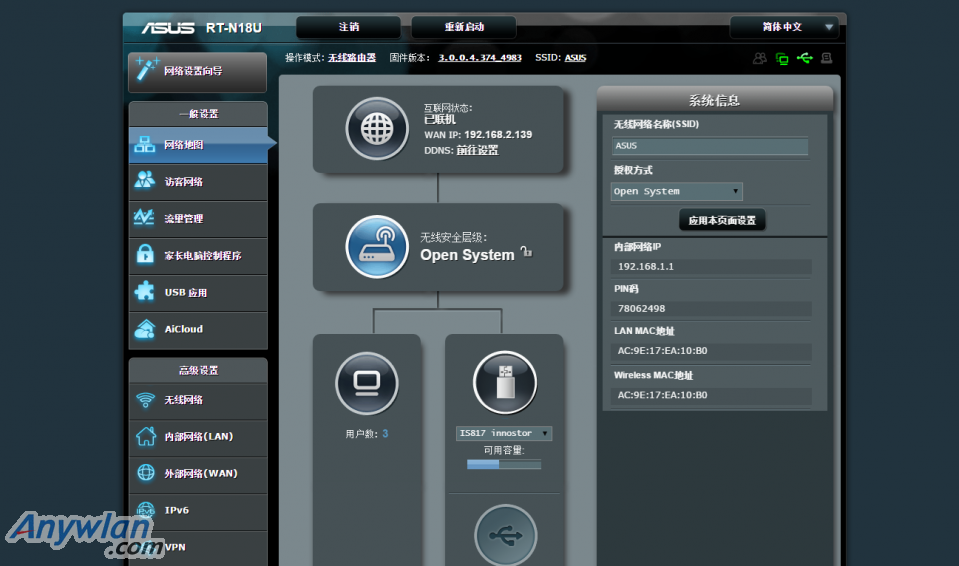Screen dimensions: 959x566
Task: Open the IS817 innostor USB device dropdown
Action: [x=504, y=433]
